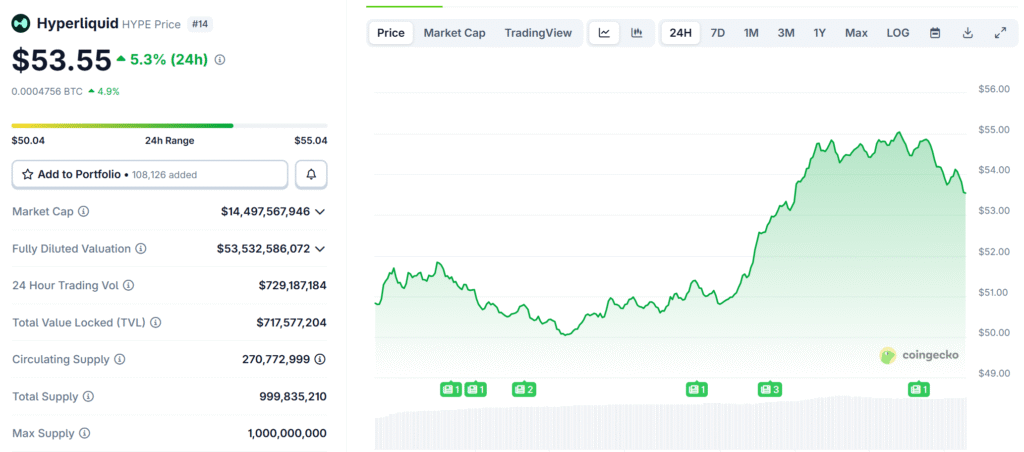The image size is (1024, 452).
Task: Click the 0.0004756 BTC value
Action: [x=47, y=91]
